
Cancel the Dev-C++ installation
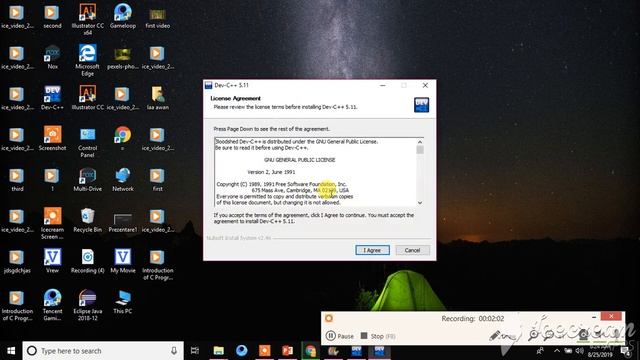click(412, 250)
